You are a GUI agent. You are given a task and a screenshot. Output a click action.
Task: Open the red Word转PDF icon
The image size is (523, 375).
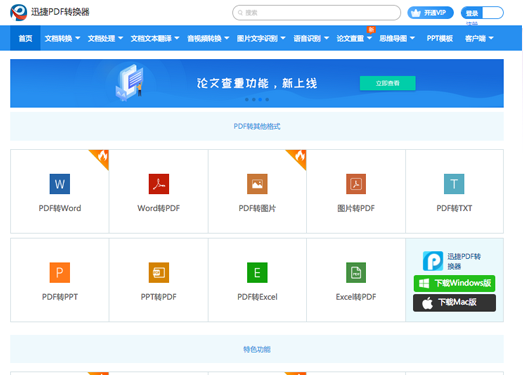[x=159, y=184]
